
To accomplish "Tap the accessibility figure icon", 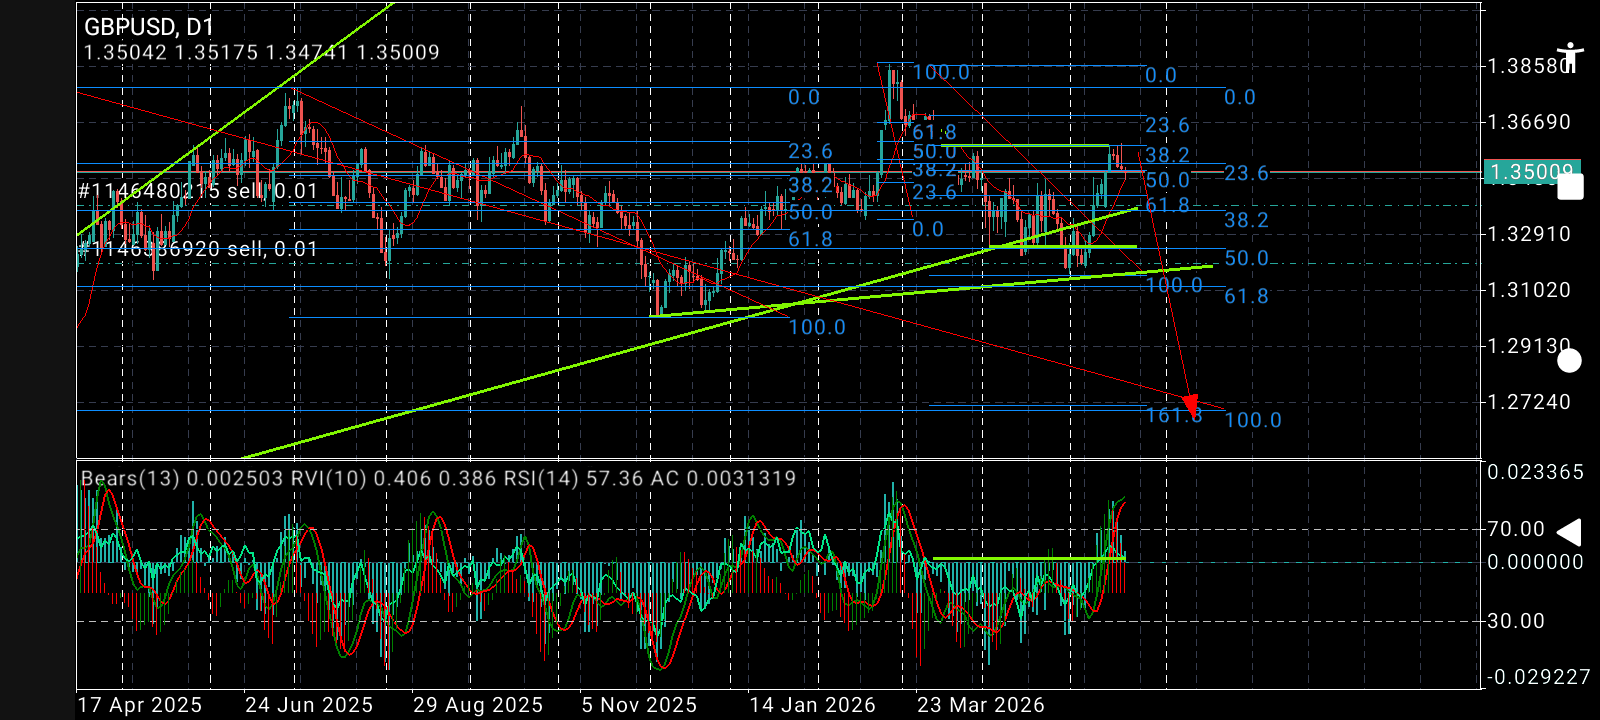I will tap(1569, 57).
